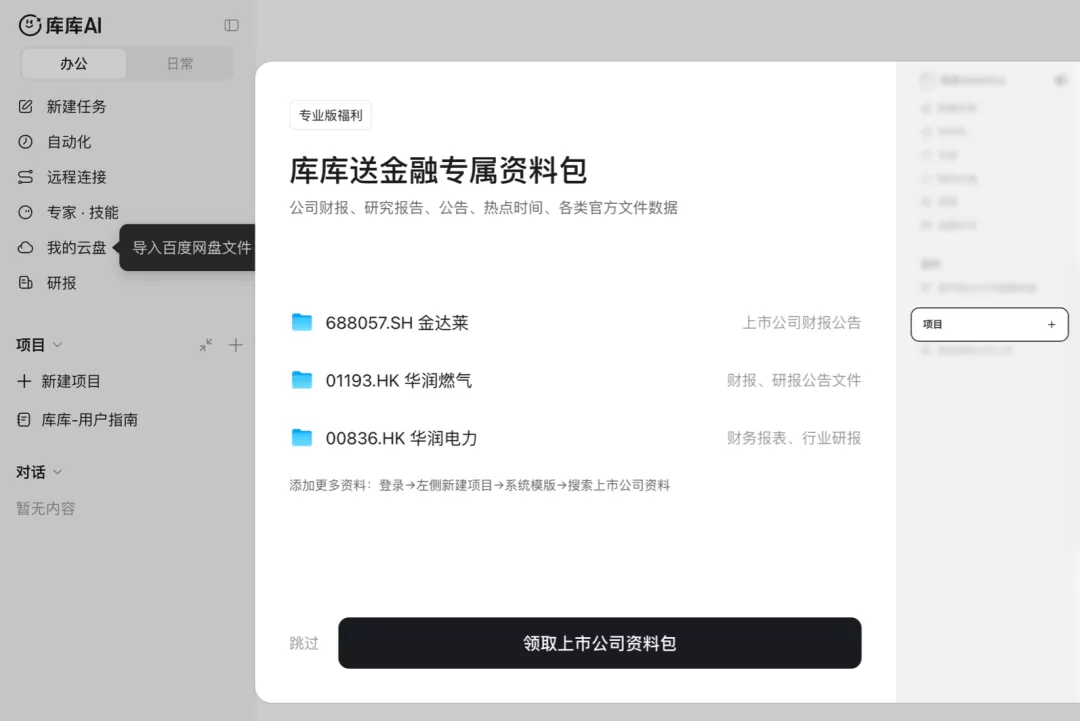Click the plus icon before 新建项目
Viewport: 1080px width, 721px height.
[24, 381]
